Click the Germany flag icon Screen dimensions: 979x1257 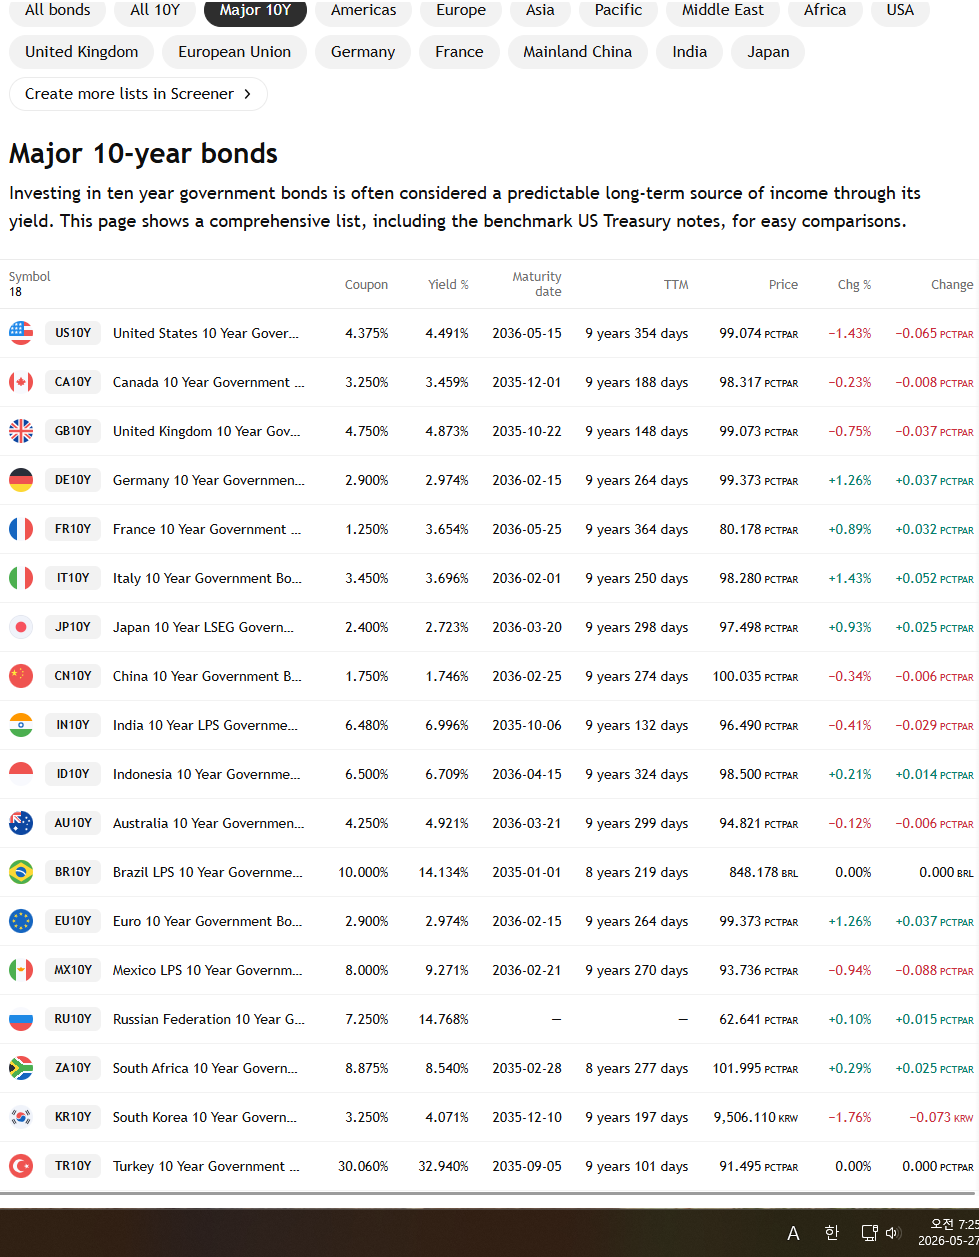click(x=21, y=480)
